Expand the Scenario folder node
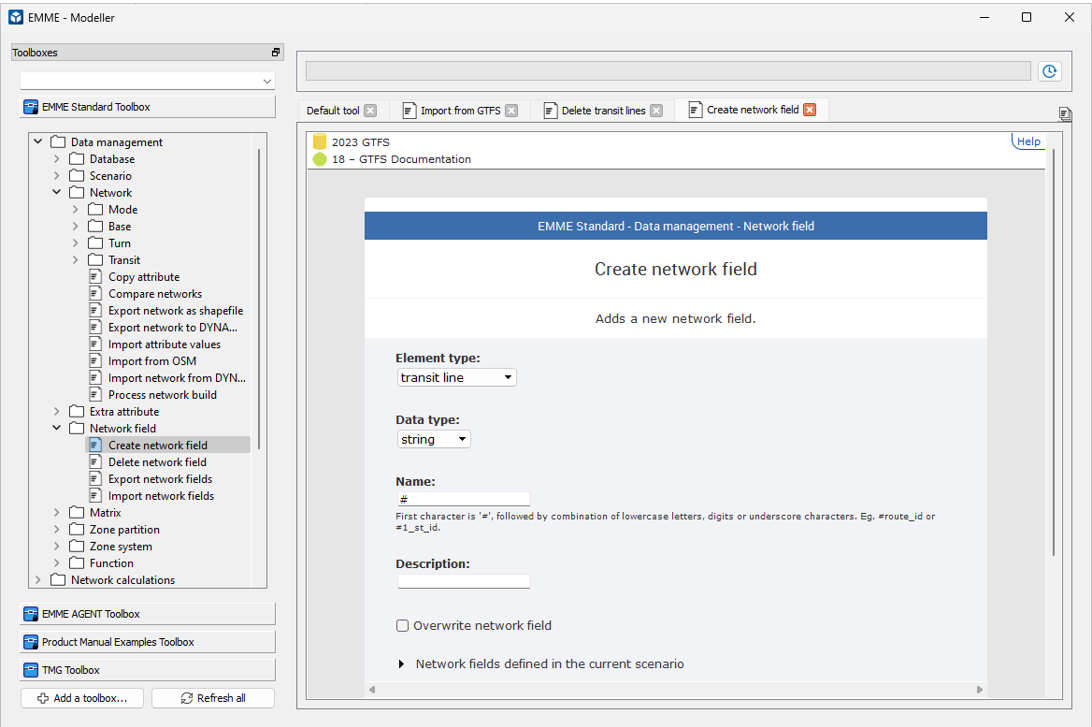 57,175
